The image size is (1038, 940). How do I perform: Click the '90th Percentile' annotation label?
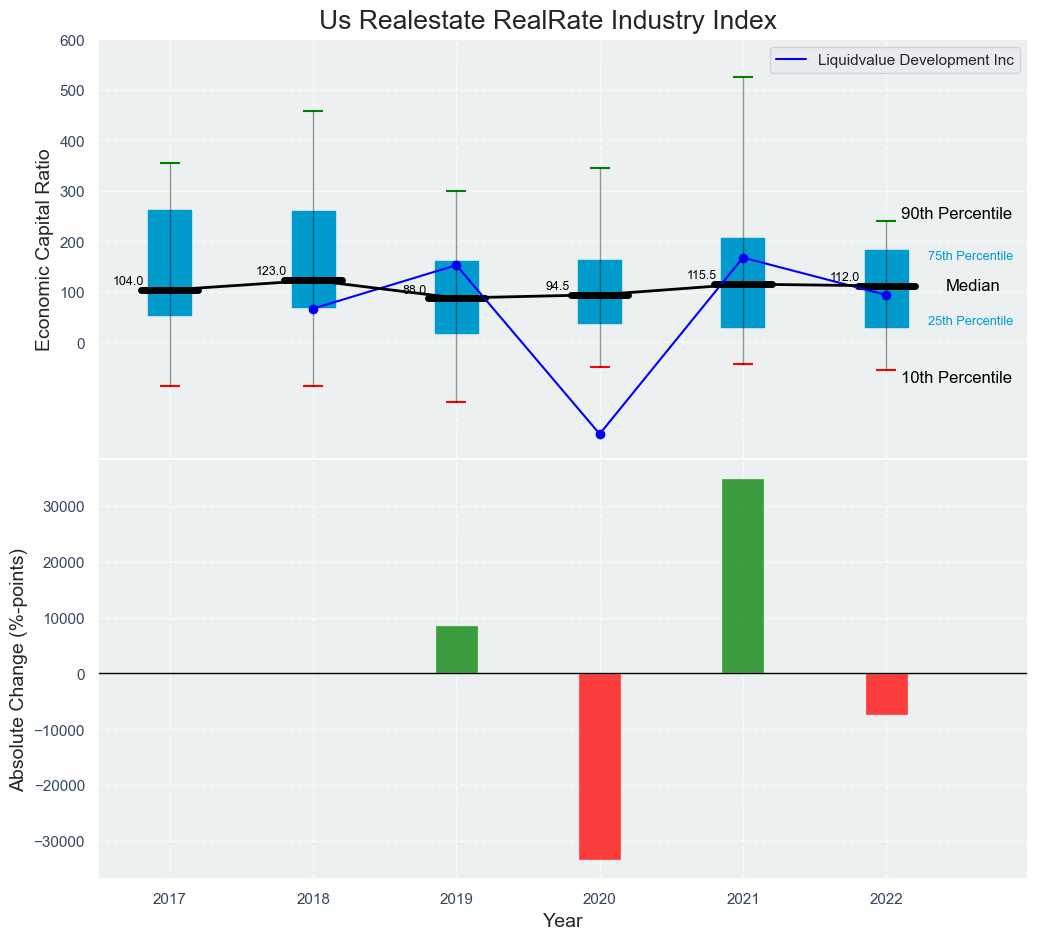tap(956, 214)
